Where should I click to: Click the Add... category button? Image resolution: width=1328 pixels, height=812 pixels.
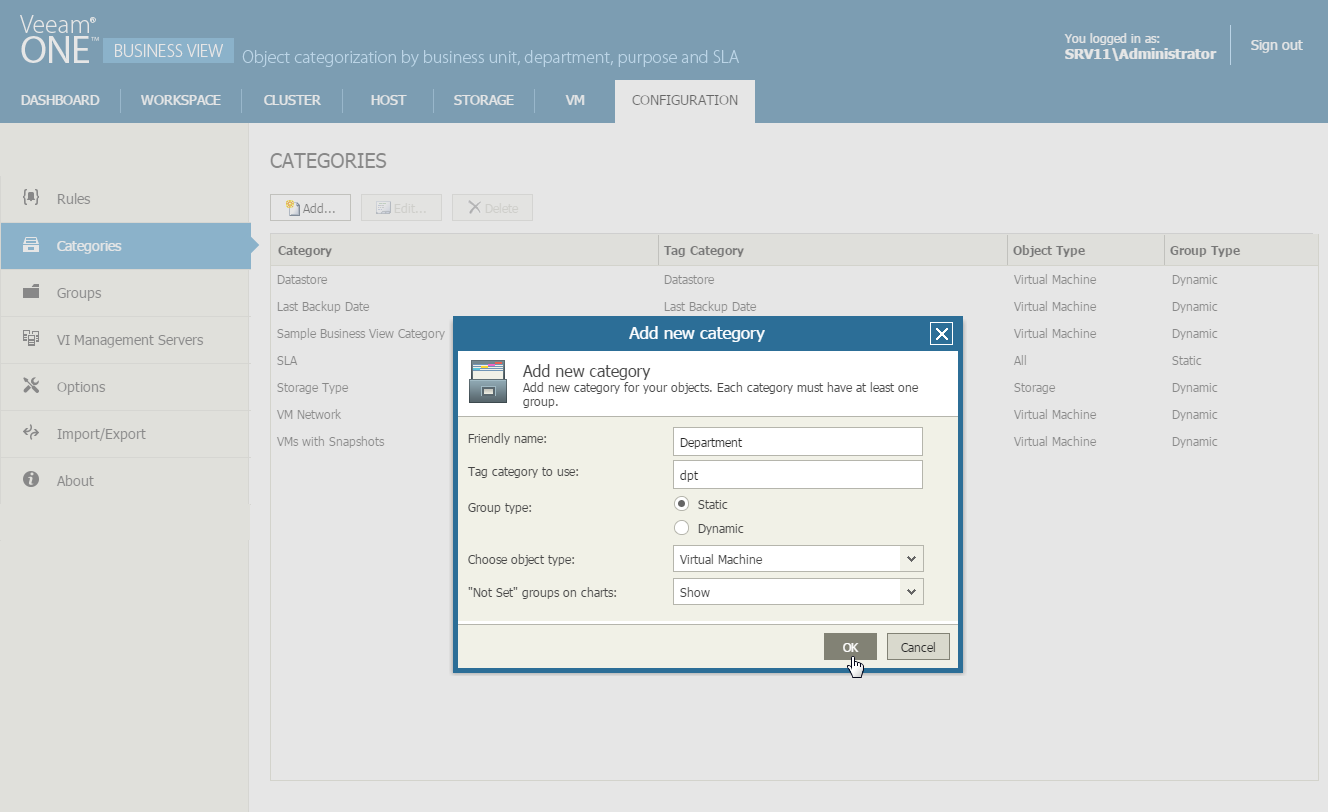pyautogui.click(x=310, y=208)
